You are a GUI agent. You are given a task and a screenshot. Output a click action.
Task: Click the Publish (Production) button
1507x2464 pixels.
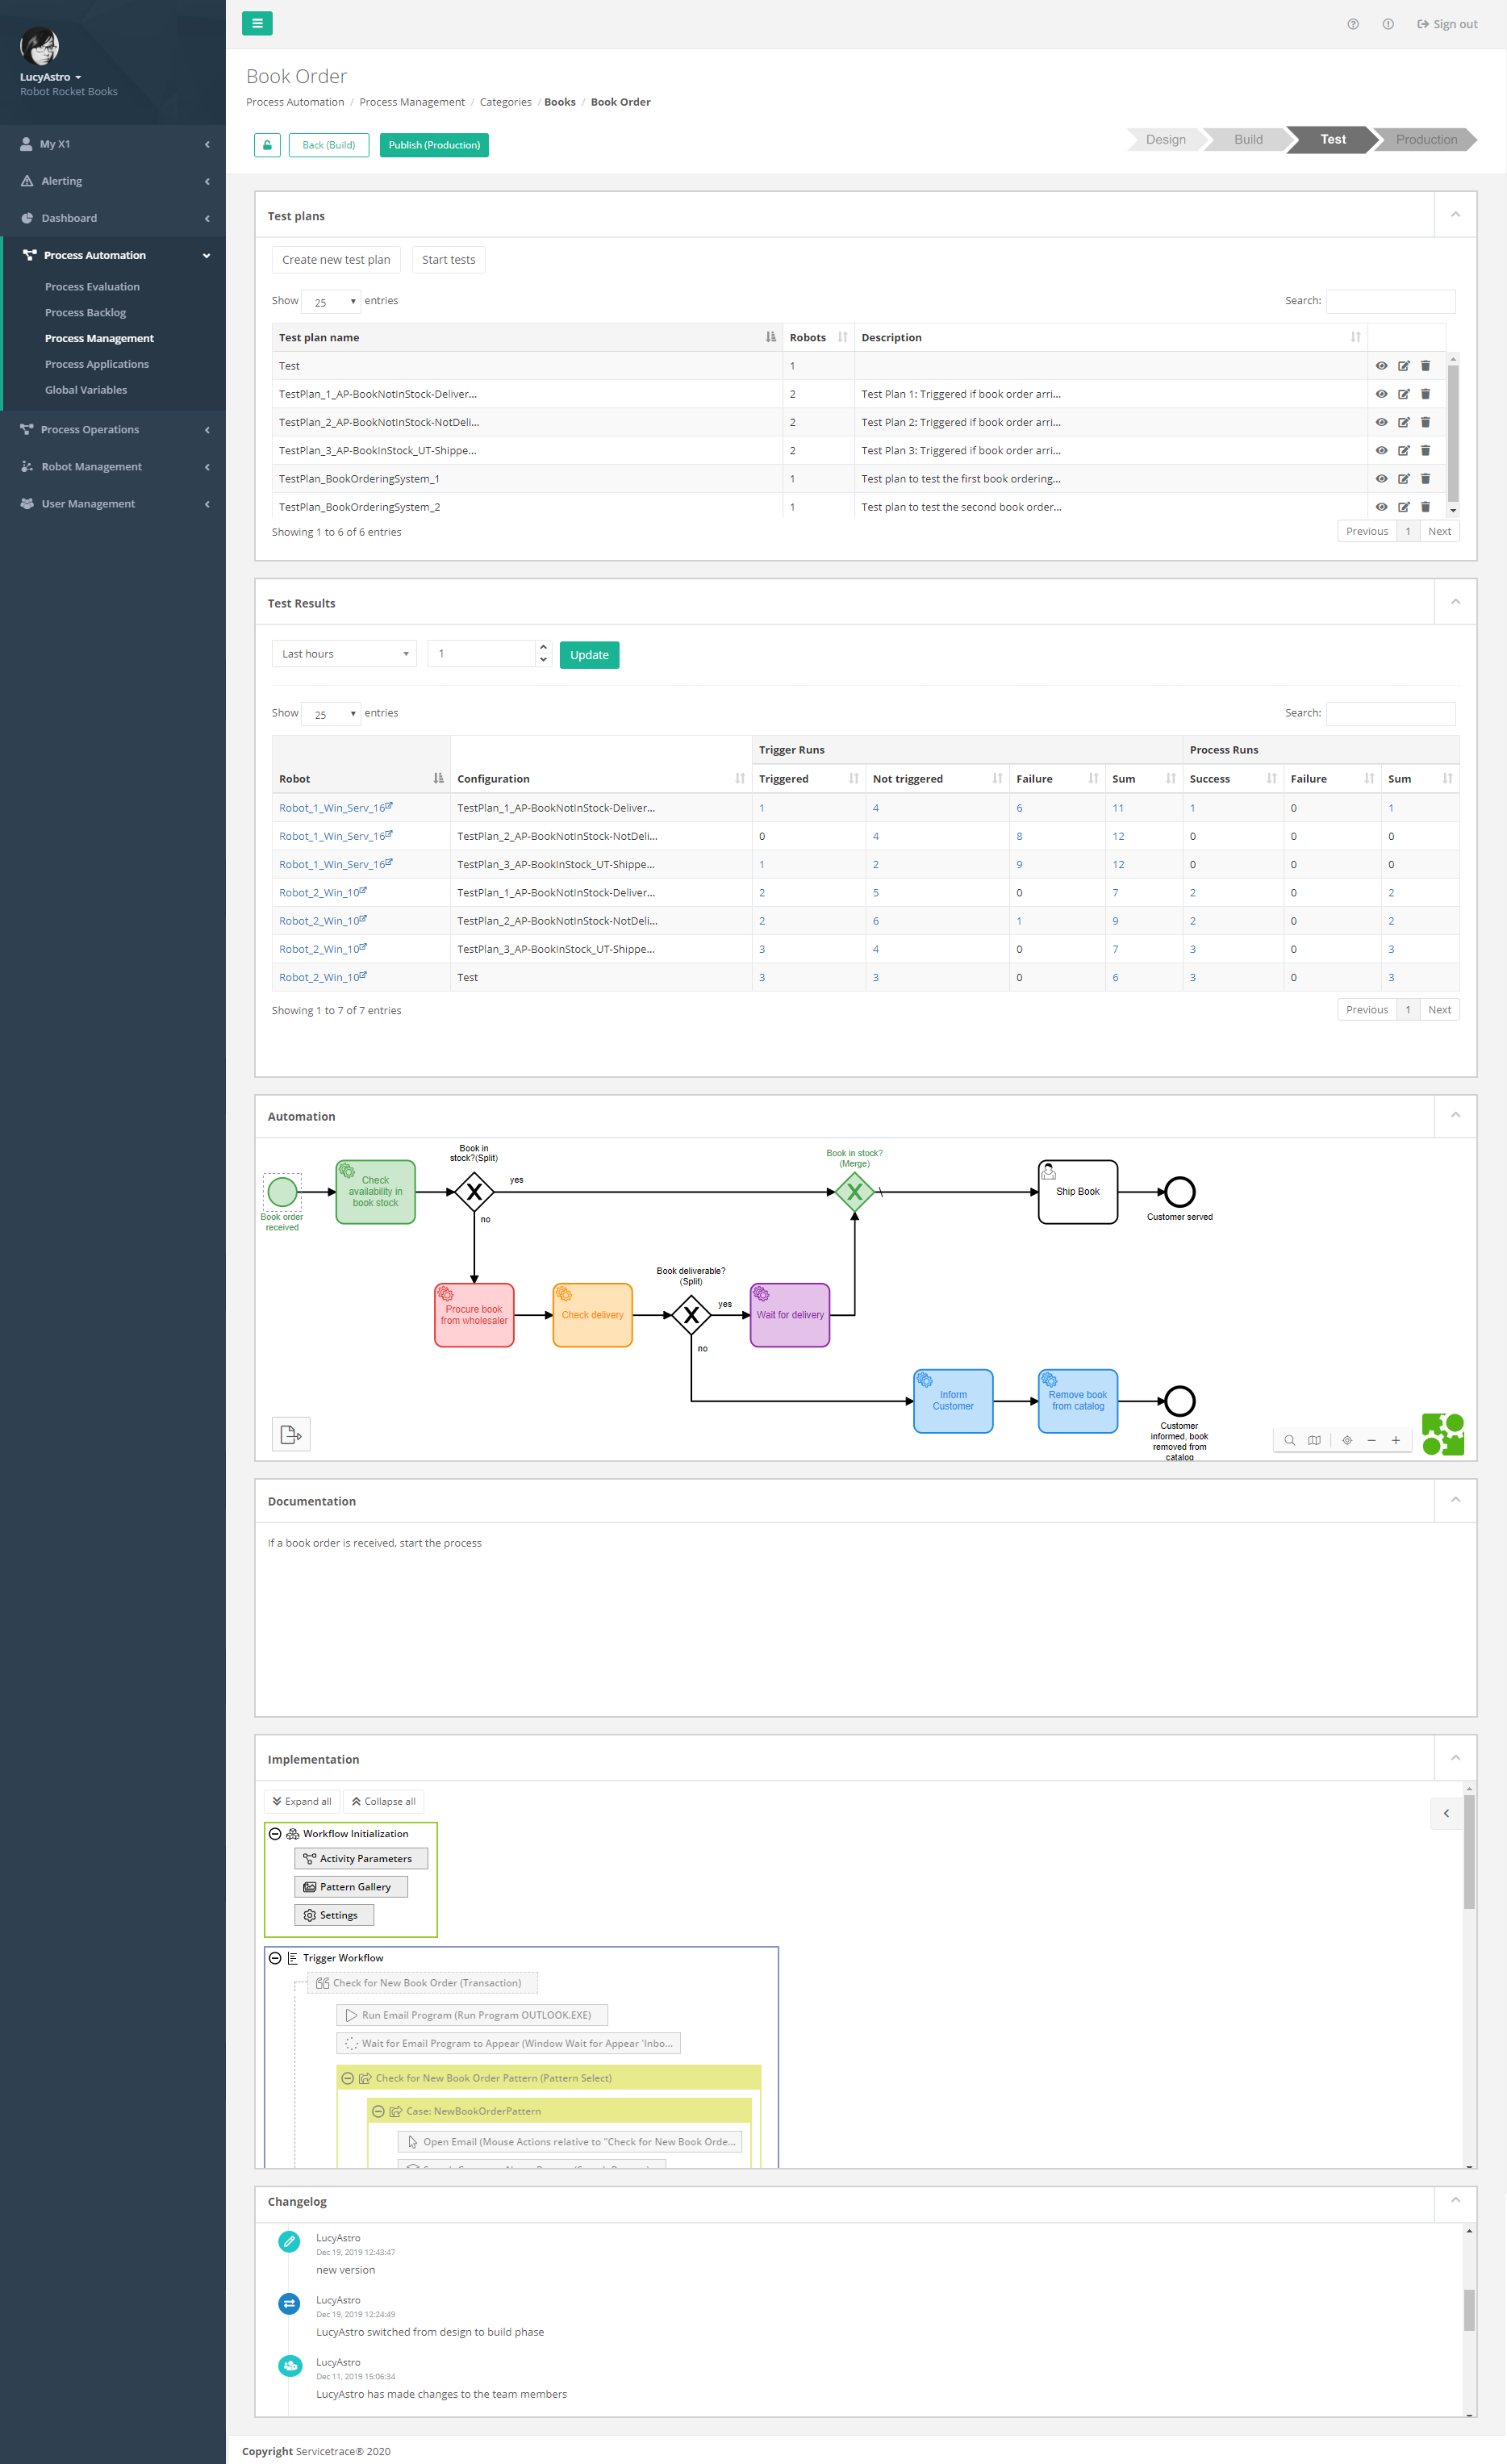coord(434,145)
